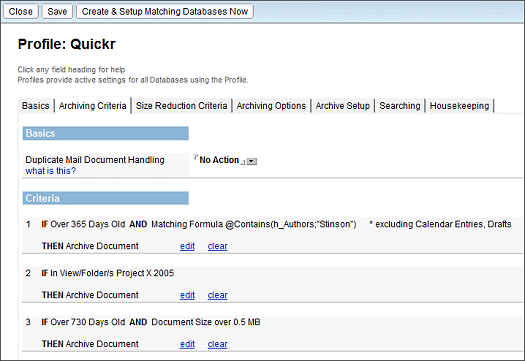Edit criteria 3 for Over 730 Days Old
525x361 pixels.
click(187, 344)
